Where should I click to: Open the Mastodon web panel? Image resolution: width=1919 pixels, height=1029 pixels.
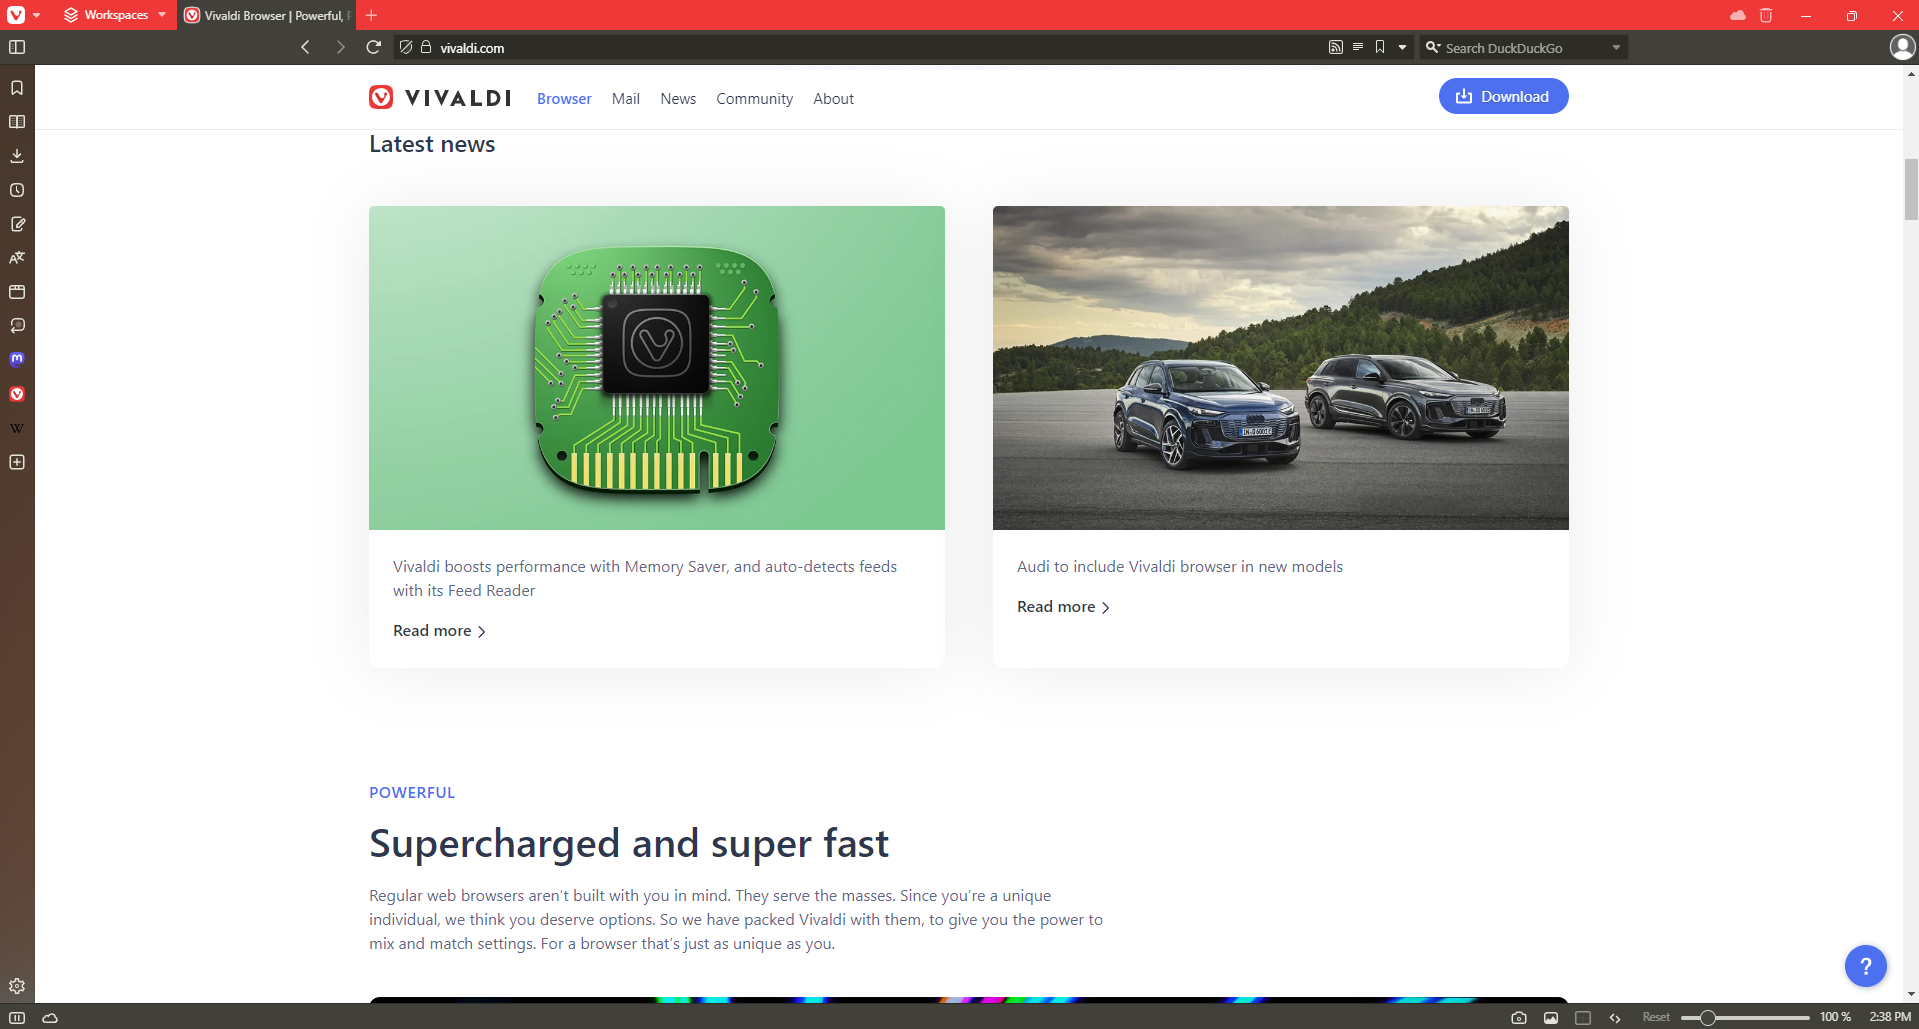(x=16, y=359)
